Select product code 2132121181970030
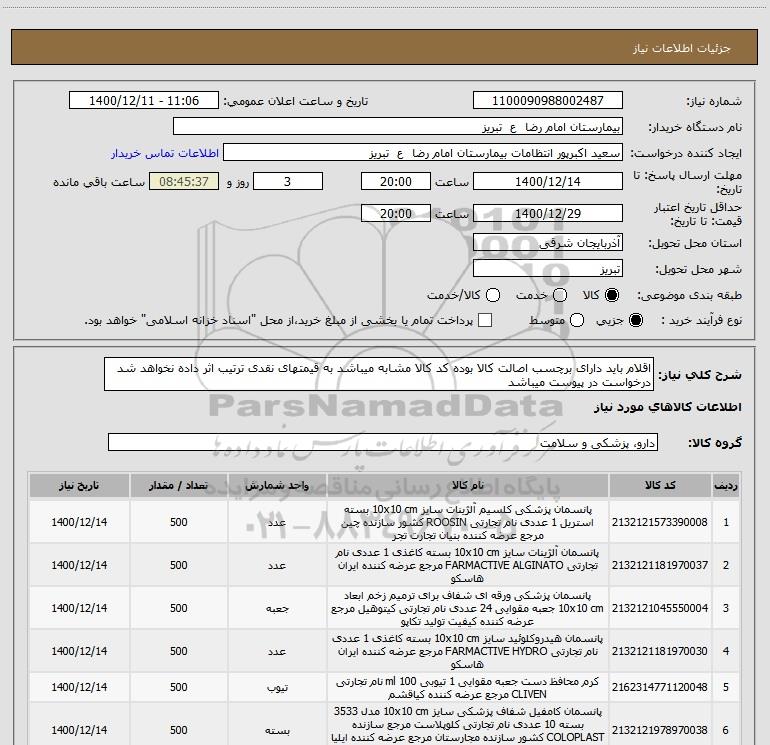 point(660,651)
